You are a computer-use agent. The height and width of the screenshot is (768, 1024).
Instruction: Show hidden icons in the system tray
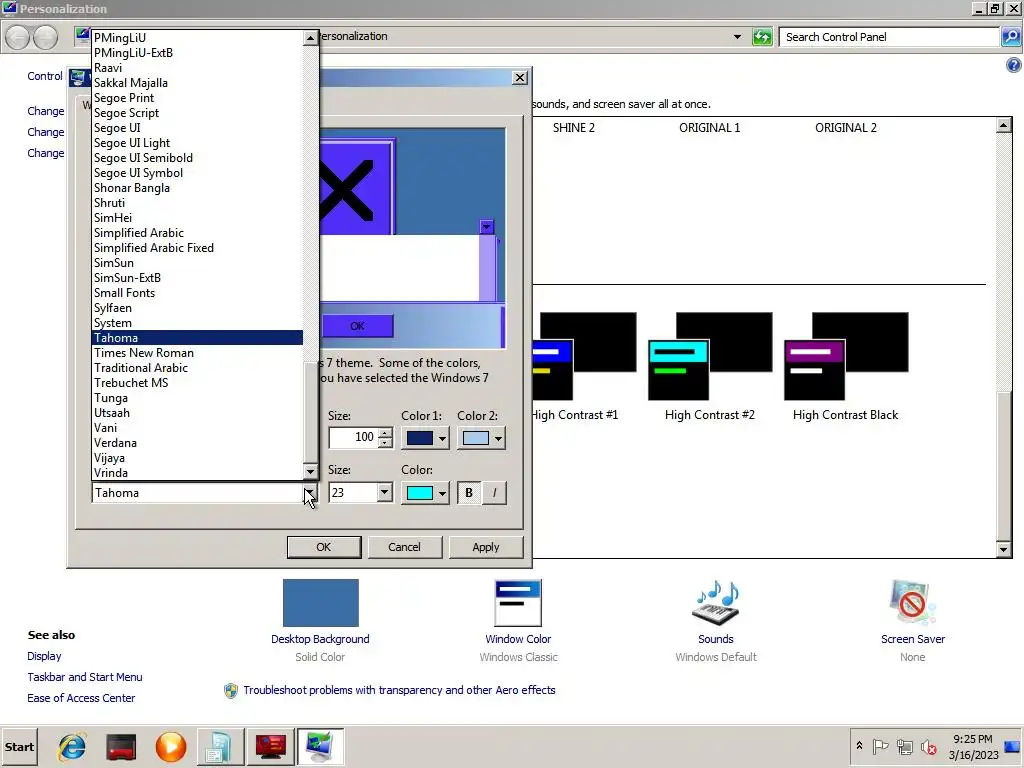[859, 746]
